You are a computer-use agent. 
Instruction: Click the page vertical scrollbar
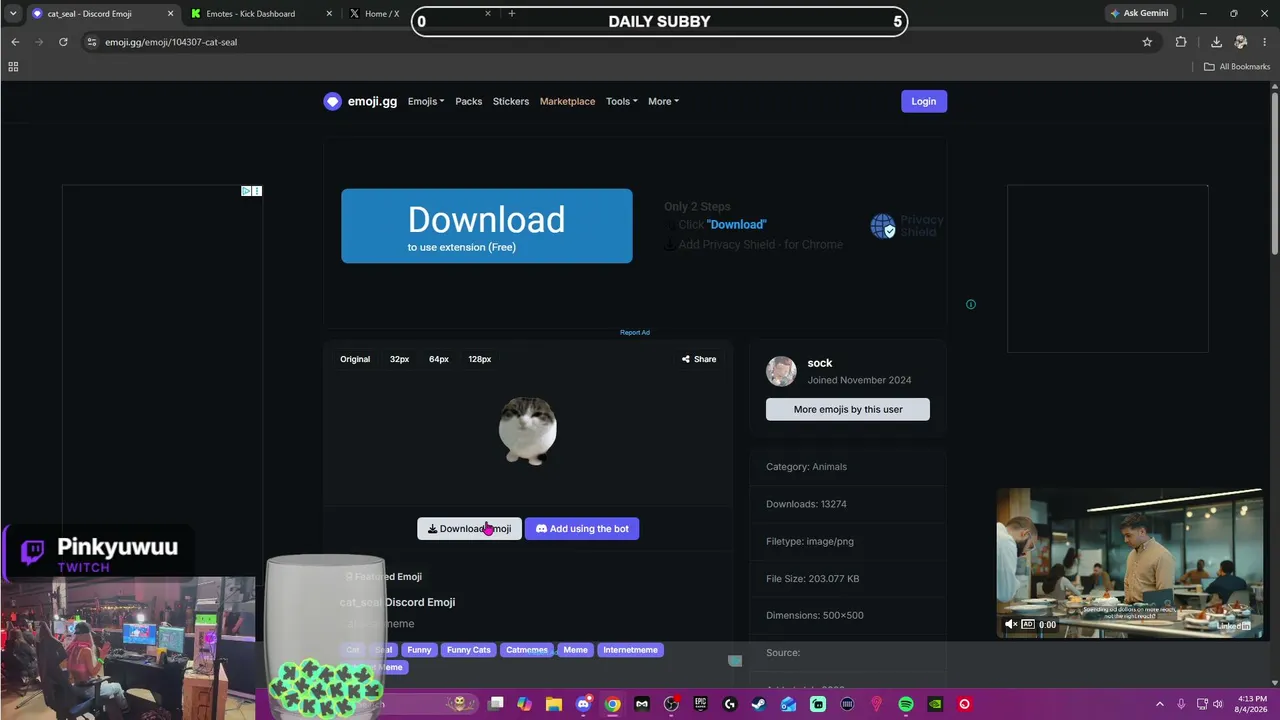(x=1274, y=175)
